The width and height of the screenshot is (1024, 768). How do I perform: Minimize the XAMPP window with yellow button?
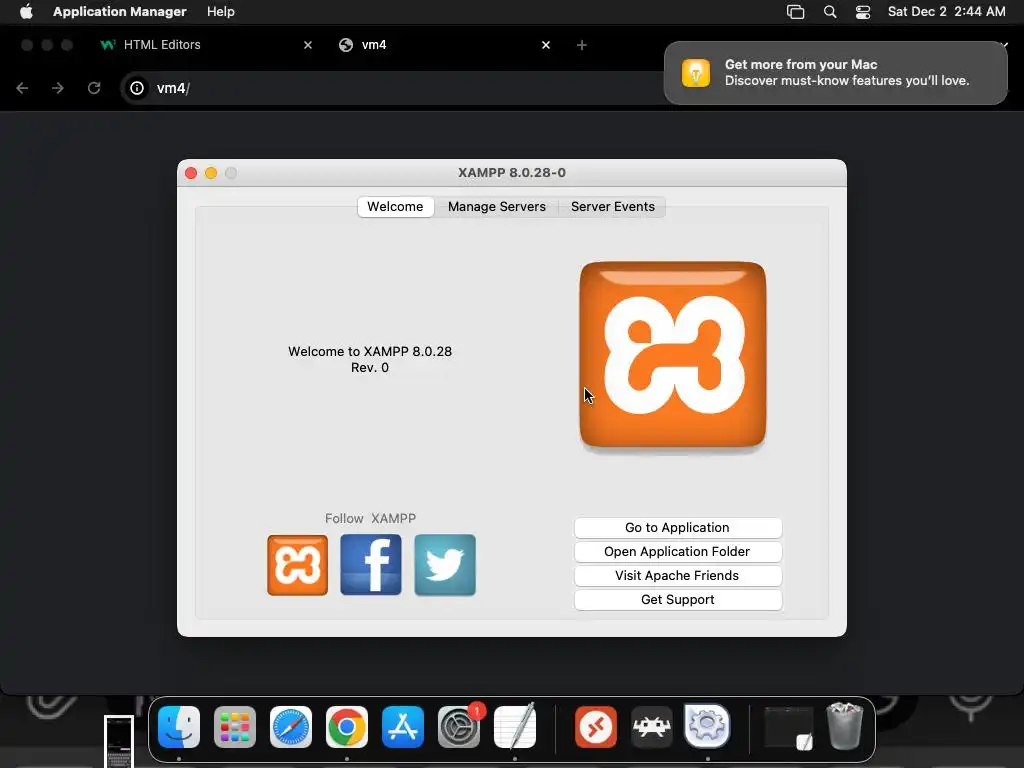click(211, 173)
